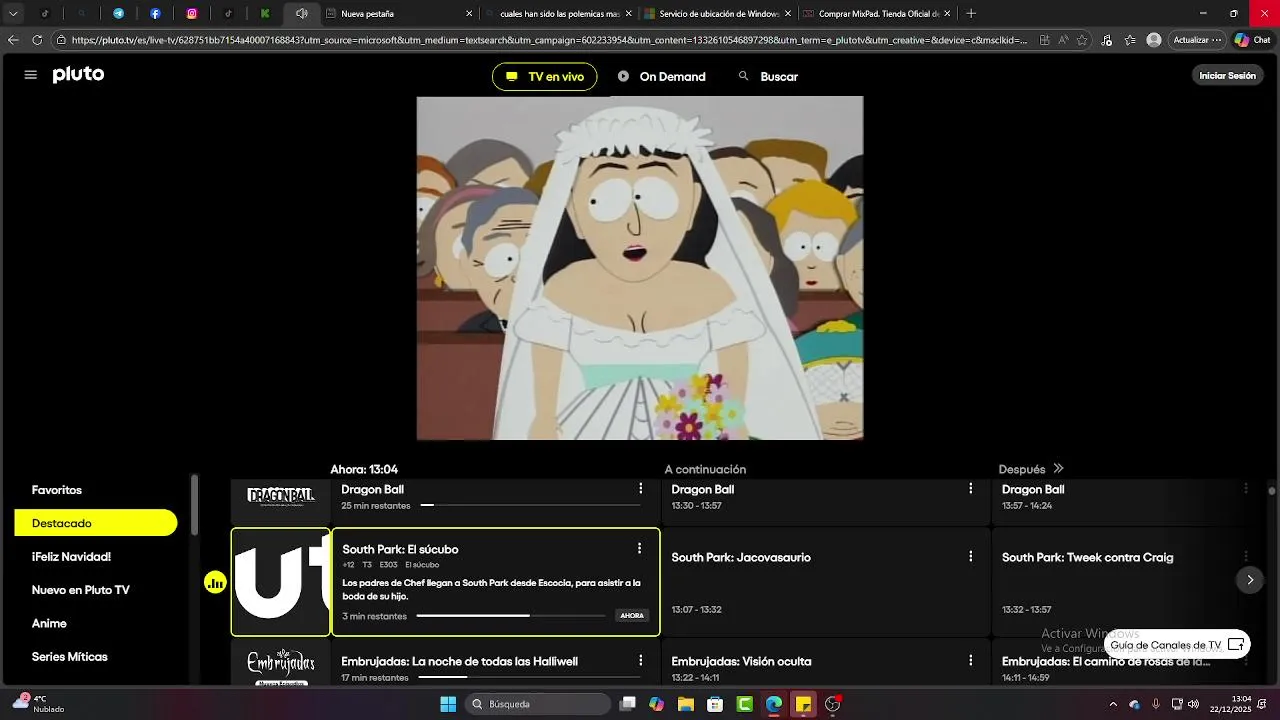This screenshot has width=1280, height=720.
Task: Open the Instagram pinned tab
Action: (192, 14)
